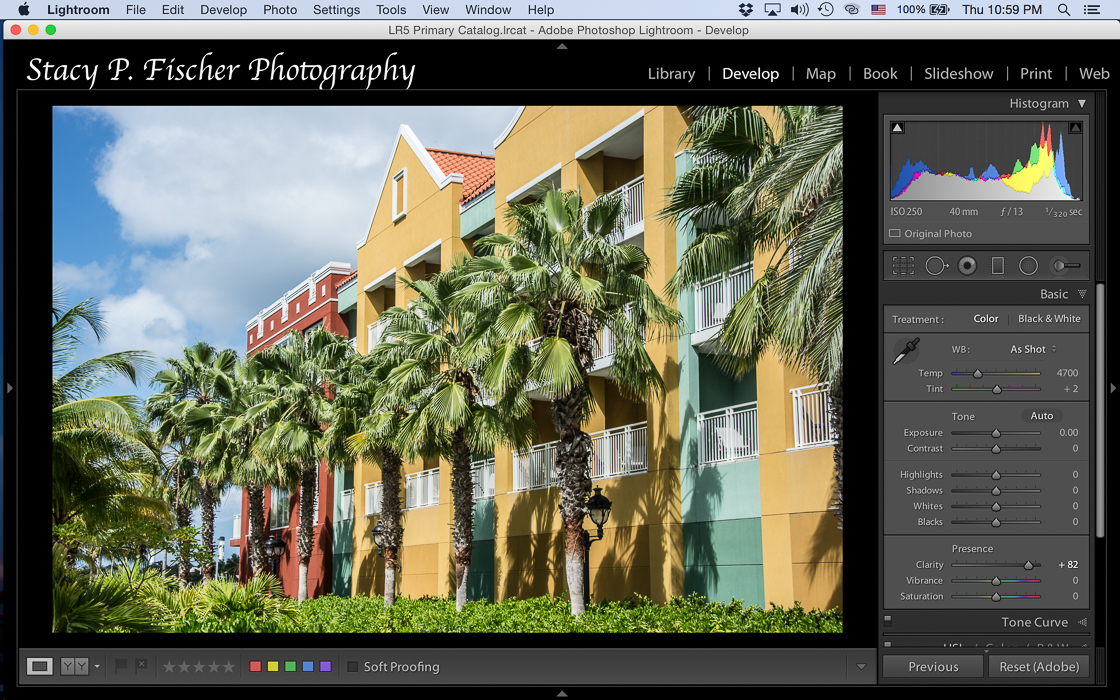
Task: Flag the photo as rejected
Action: tap(141, 666)
